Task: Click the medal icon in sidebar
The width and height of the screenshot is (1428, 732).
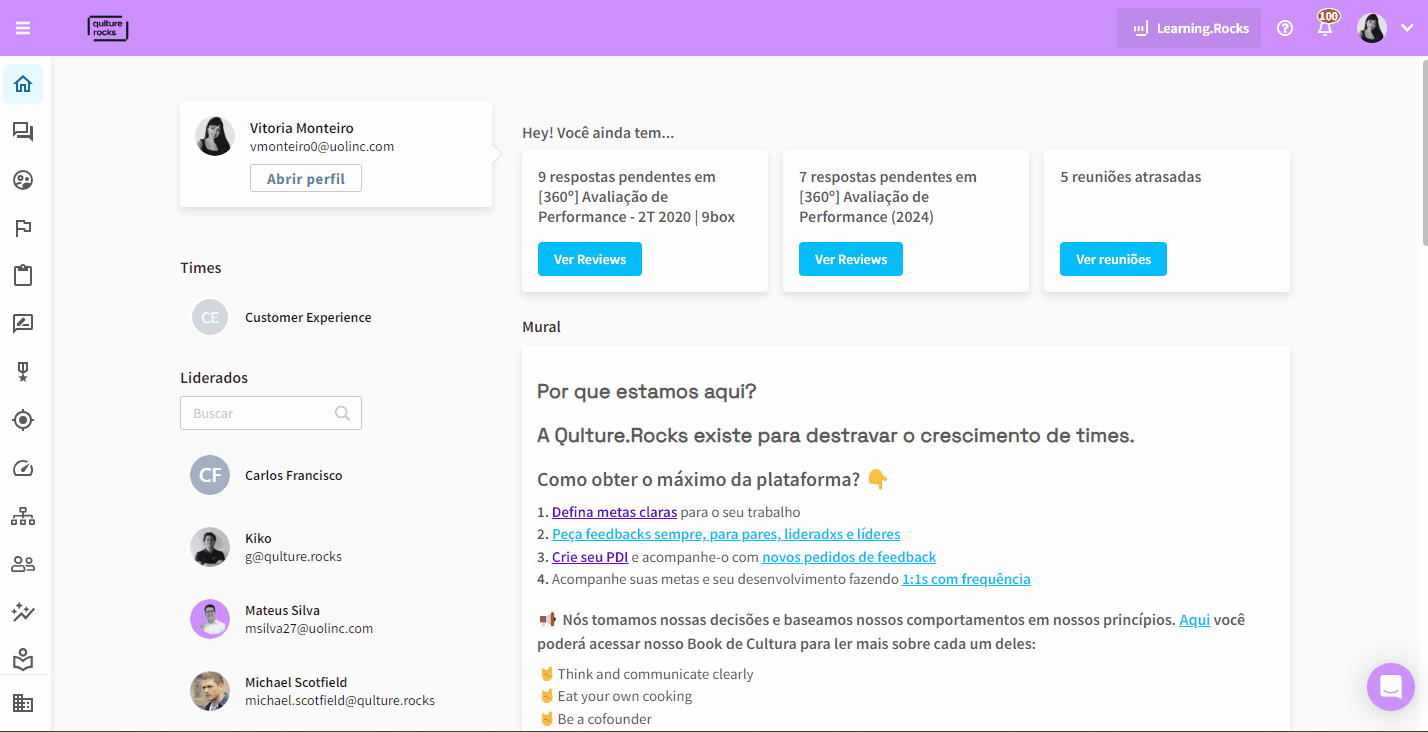Action: [23, 372]
